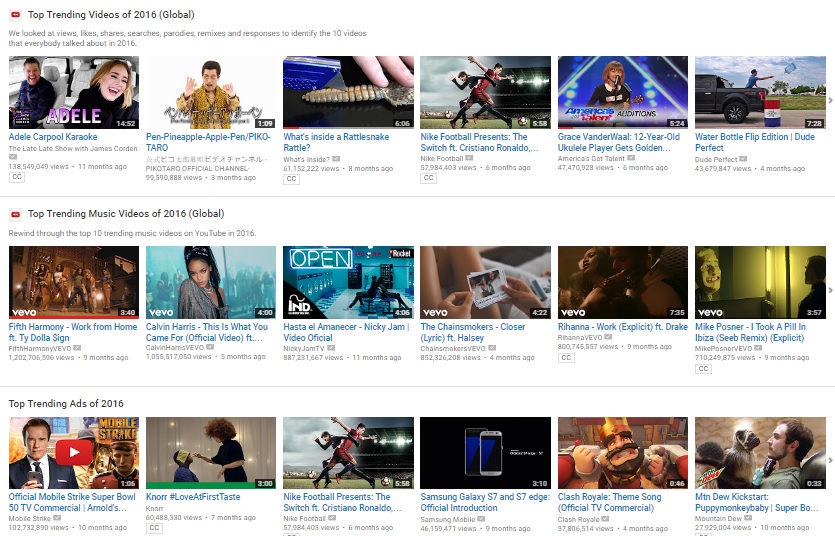Click the CC badge under Knorr #LoveAtFirstTaste
This screenshot has width=835, height=536.
pyautogui.click(x=154, y=528)
